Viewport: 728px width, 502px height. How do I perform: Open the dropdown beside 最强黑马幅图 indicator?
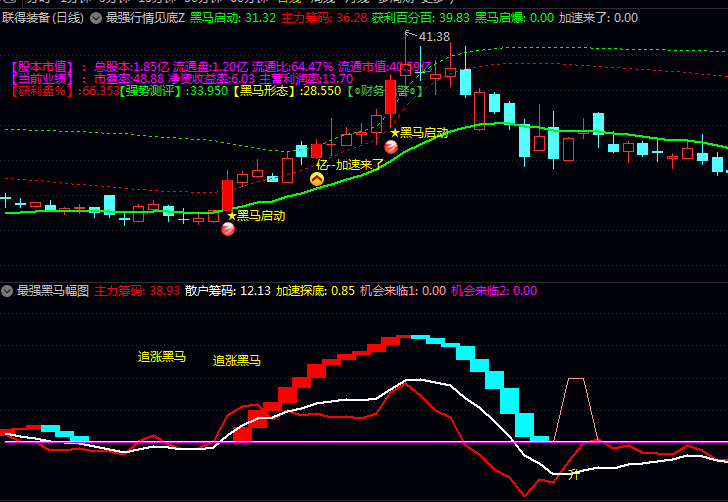point(7,291)
